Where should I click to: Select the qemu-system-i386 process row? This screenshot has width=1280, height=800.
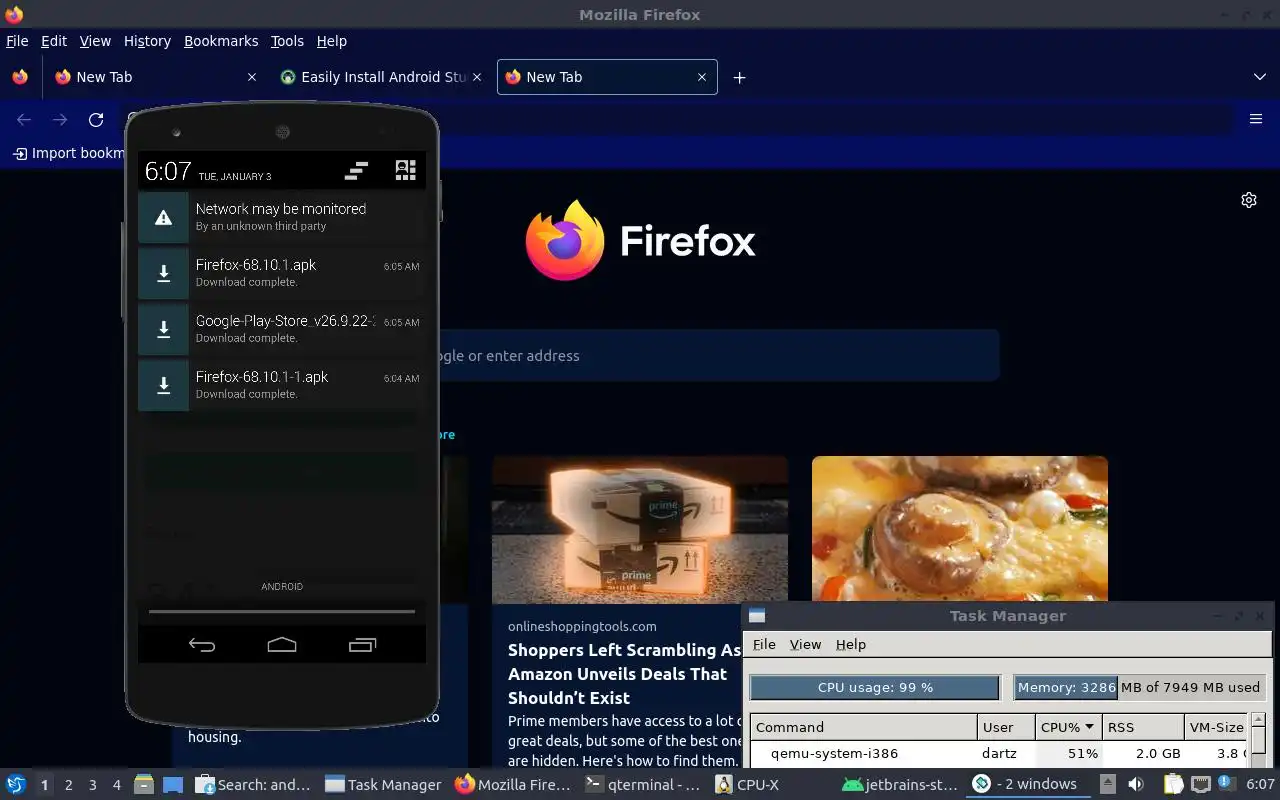click(999, 753)
